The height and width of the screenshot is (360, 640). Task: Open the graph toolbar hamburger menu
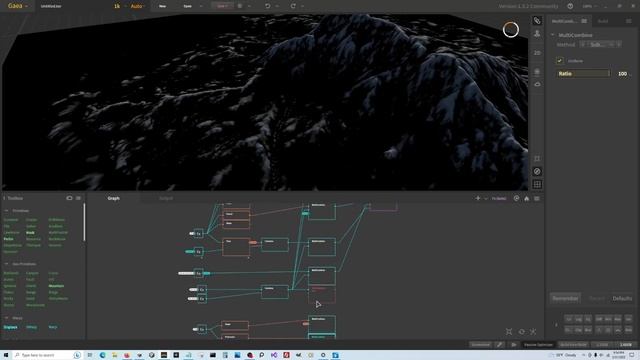[537, 198]
